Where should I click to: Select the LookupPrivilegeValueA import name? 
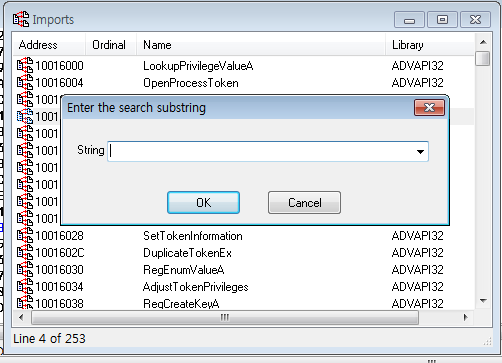coord(198,66)
